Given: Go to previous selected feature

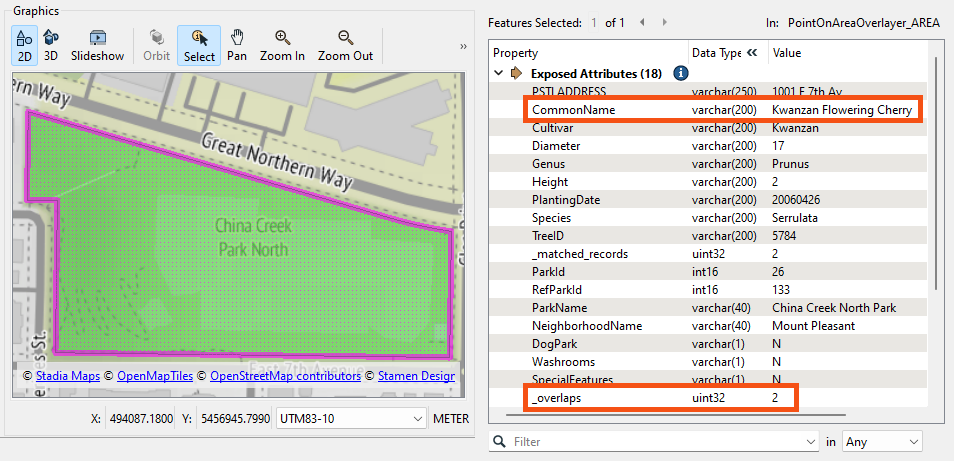Looking at the screenshot, I should [x=641, y=22].
